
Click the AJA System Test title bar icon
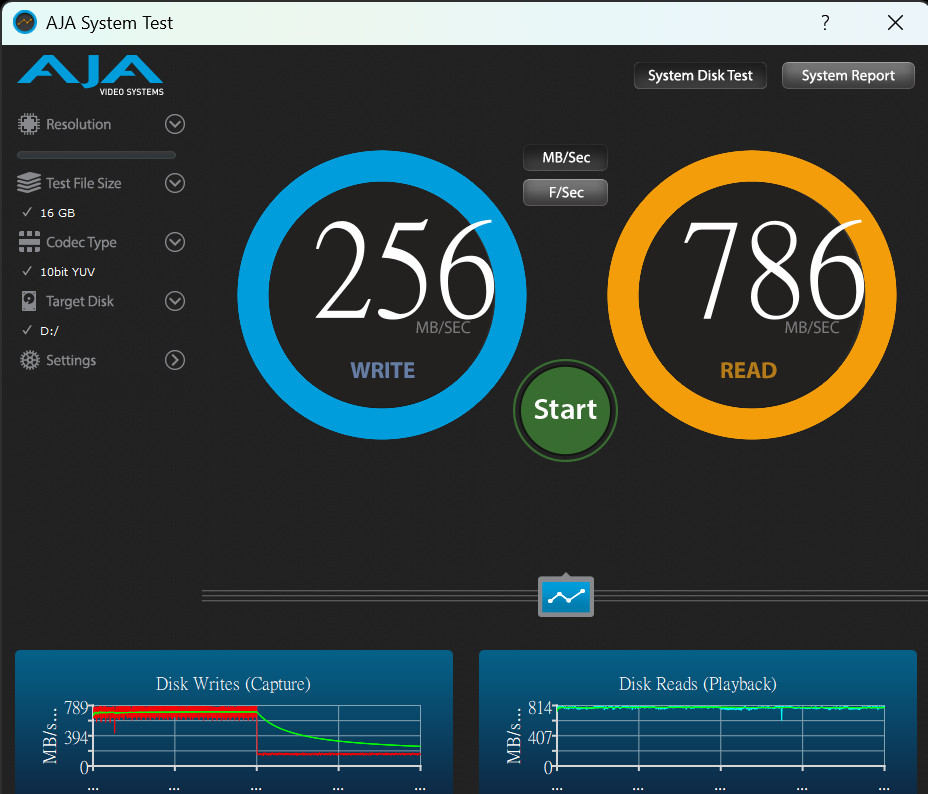tap(25, 22)
